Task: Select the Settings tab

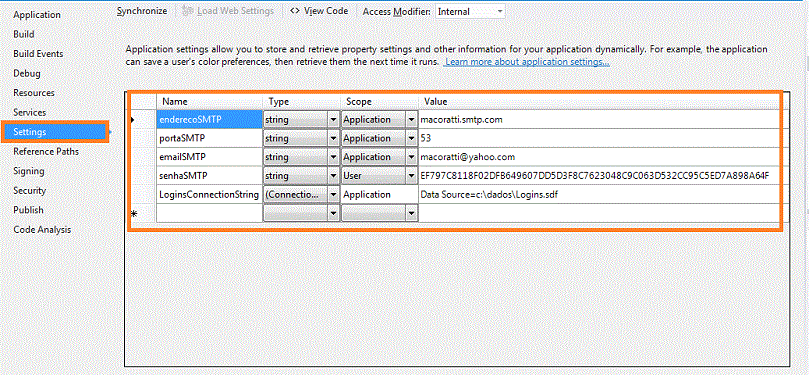Action: coord(54,132)
